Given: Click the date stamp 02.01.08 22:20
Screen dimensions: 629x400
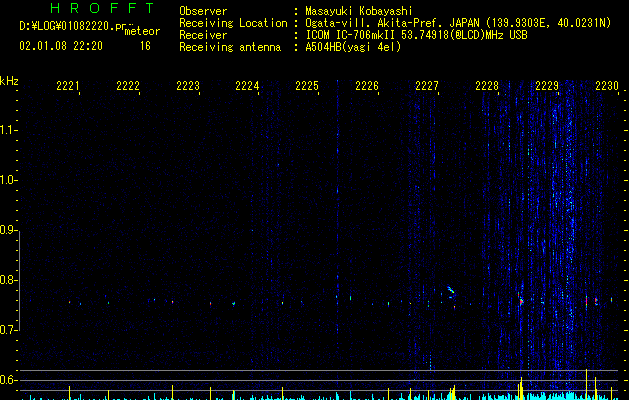Looking at the screenshot, I should [61, 46].
